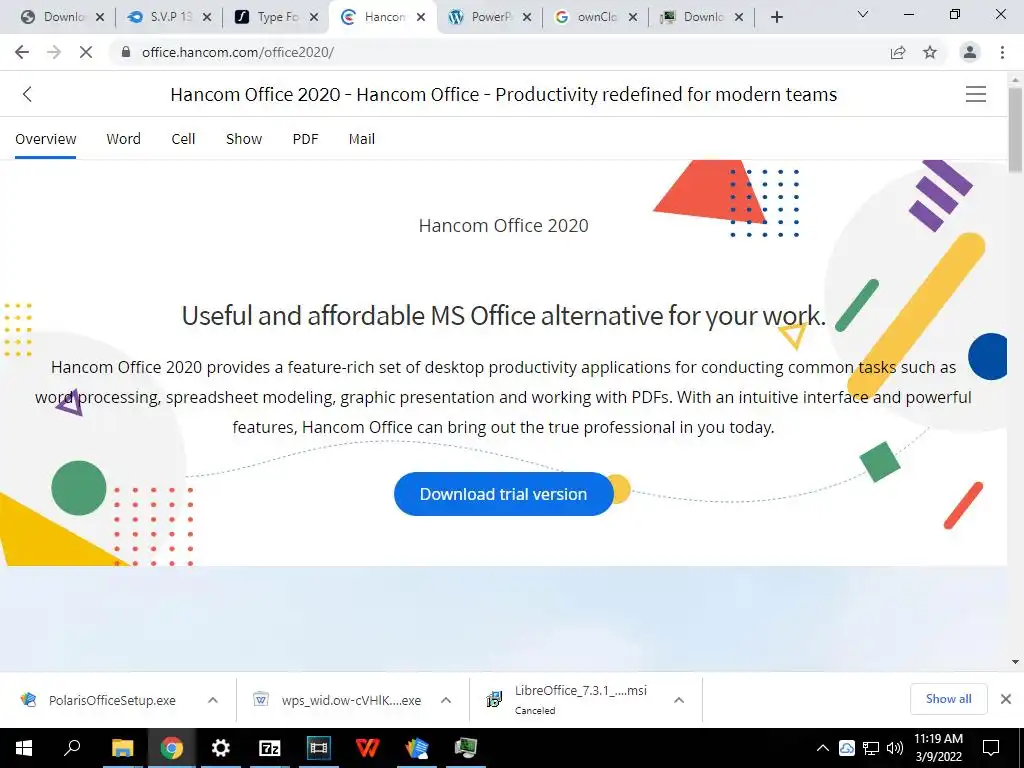Close the PowerP browser tab
Viewport: 1024px width, 768px height.
(527, 17)
